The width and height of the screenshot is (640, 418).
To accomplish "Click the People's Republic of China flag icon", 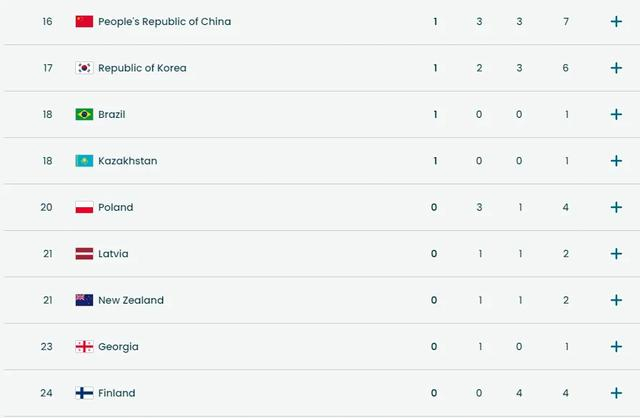I will coord(84,21).
